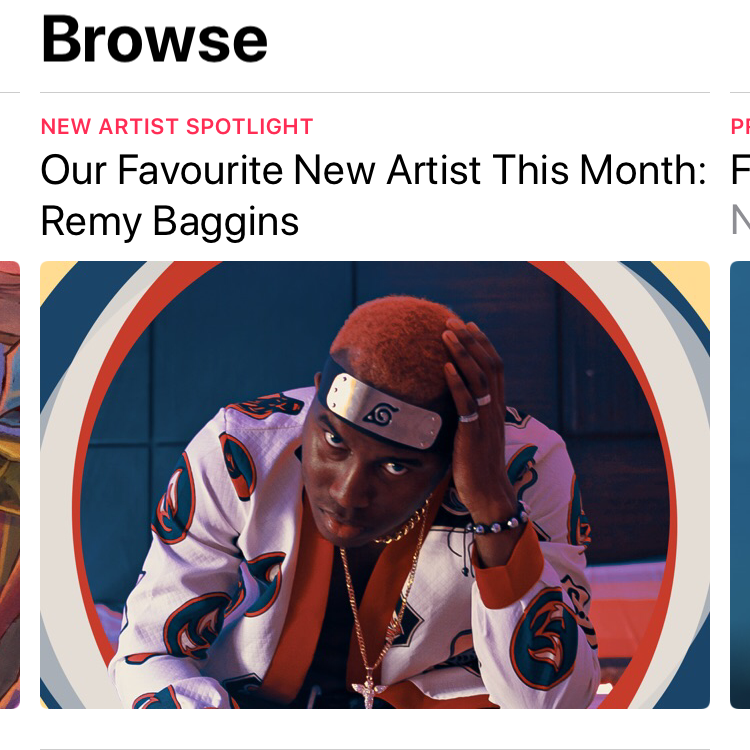Click the cross pendant in featured artwork
The width and height of the screenshot is (750, 750).
(x=368, y=693)
